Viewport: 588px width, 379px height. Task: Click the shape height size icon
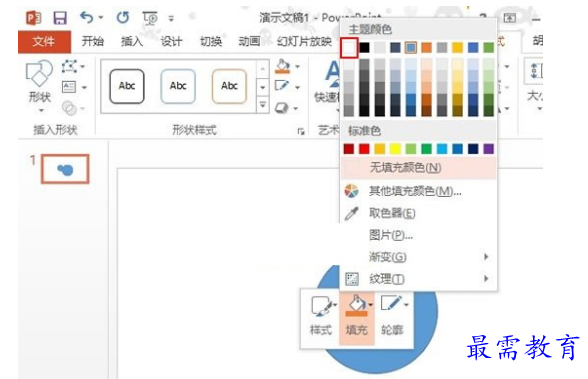(x=535, y=70)
